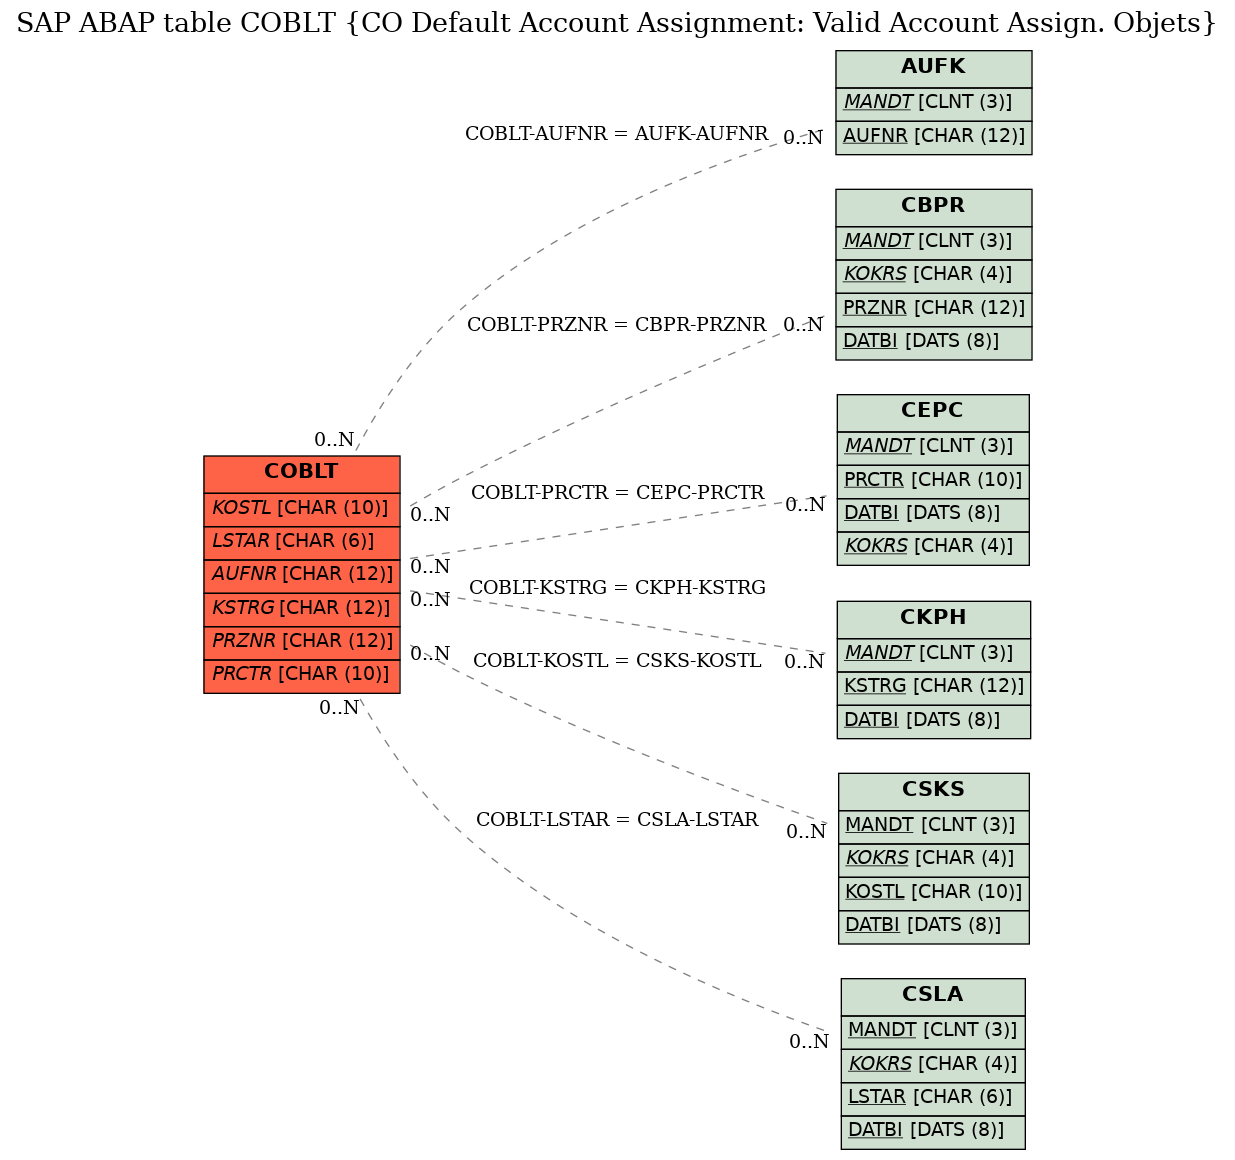Click KOKRS [CHAR (4)] in CSLA table
Image resolution: width=1235 pixels, height=1160 pixels.
933,1065
